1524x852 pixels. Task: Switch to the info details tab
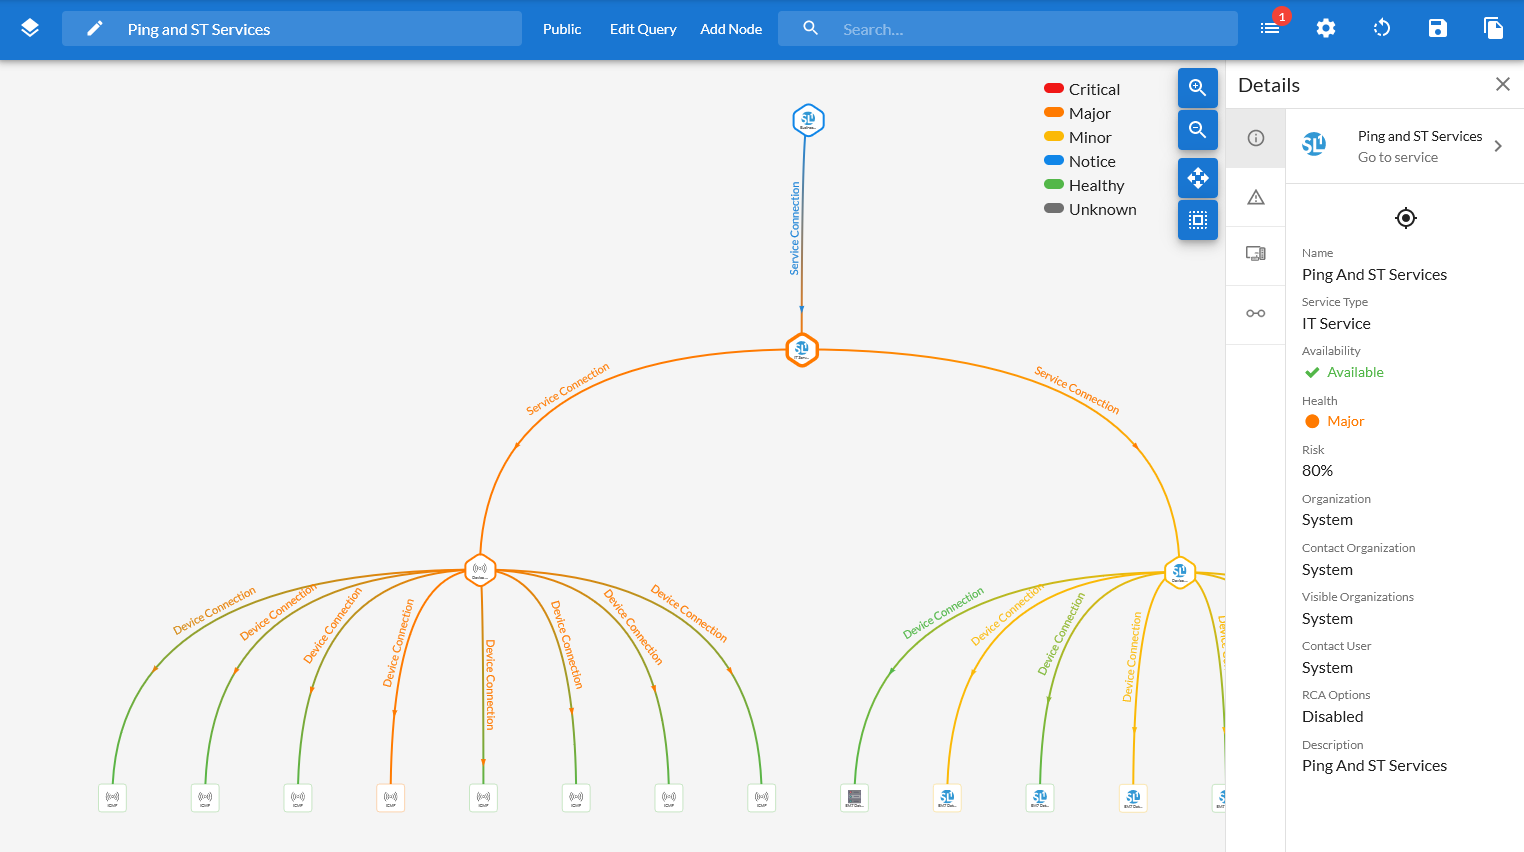1256,138
